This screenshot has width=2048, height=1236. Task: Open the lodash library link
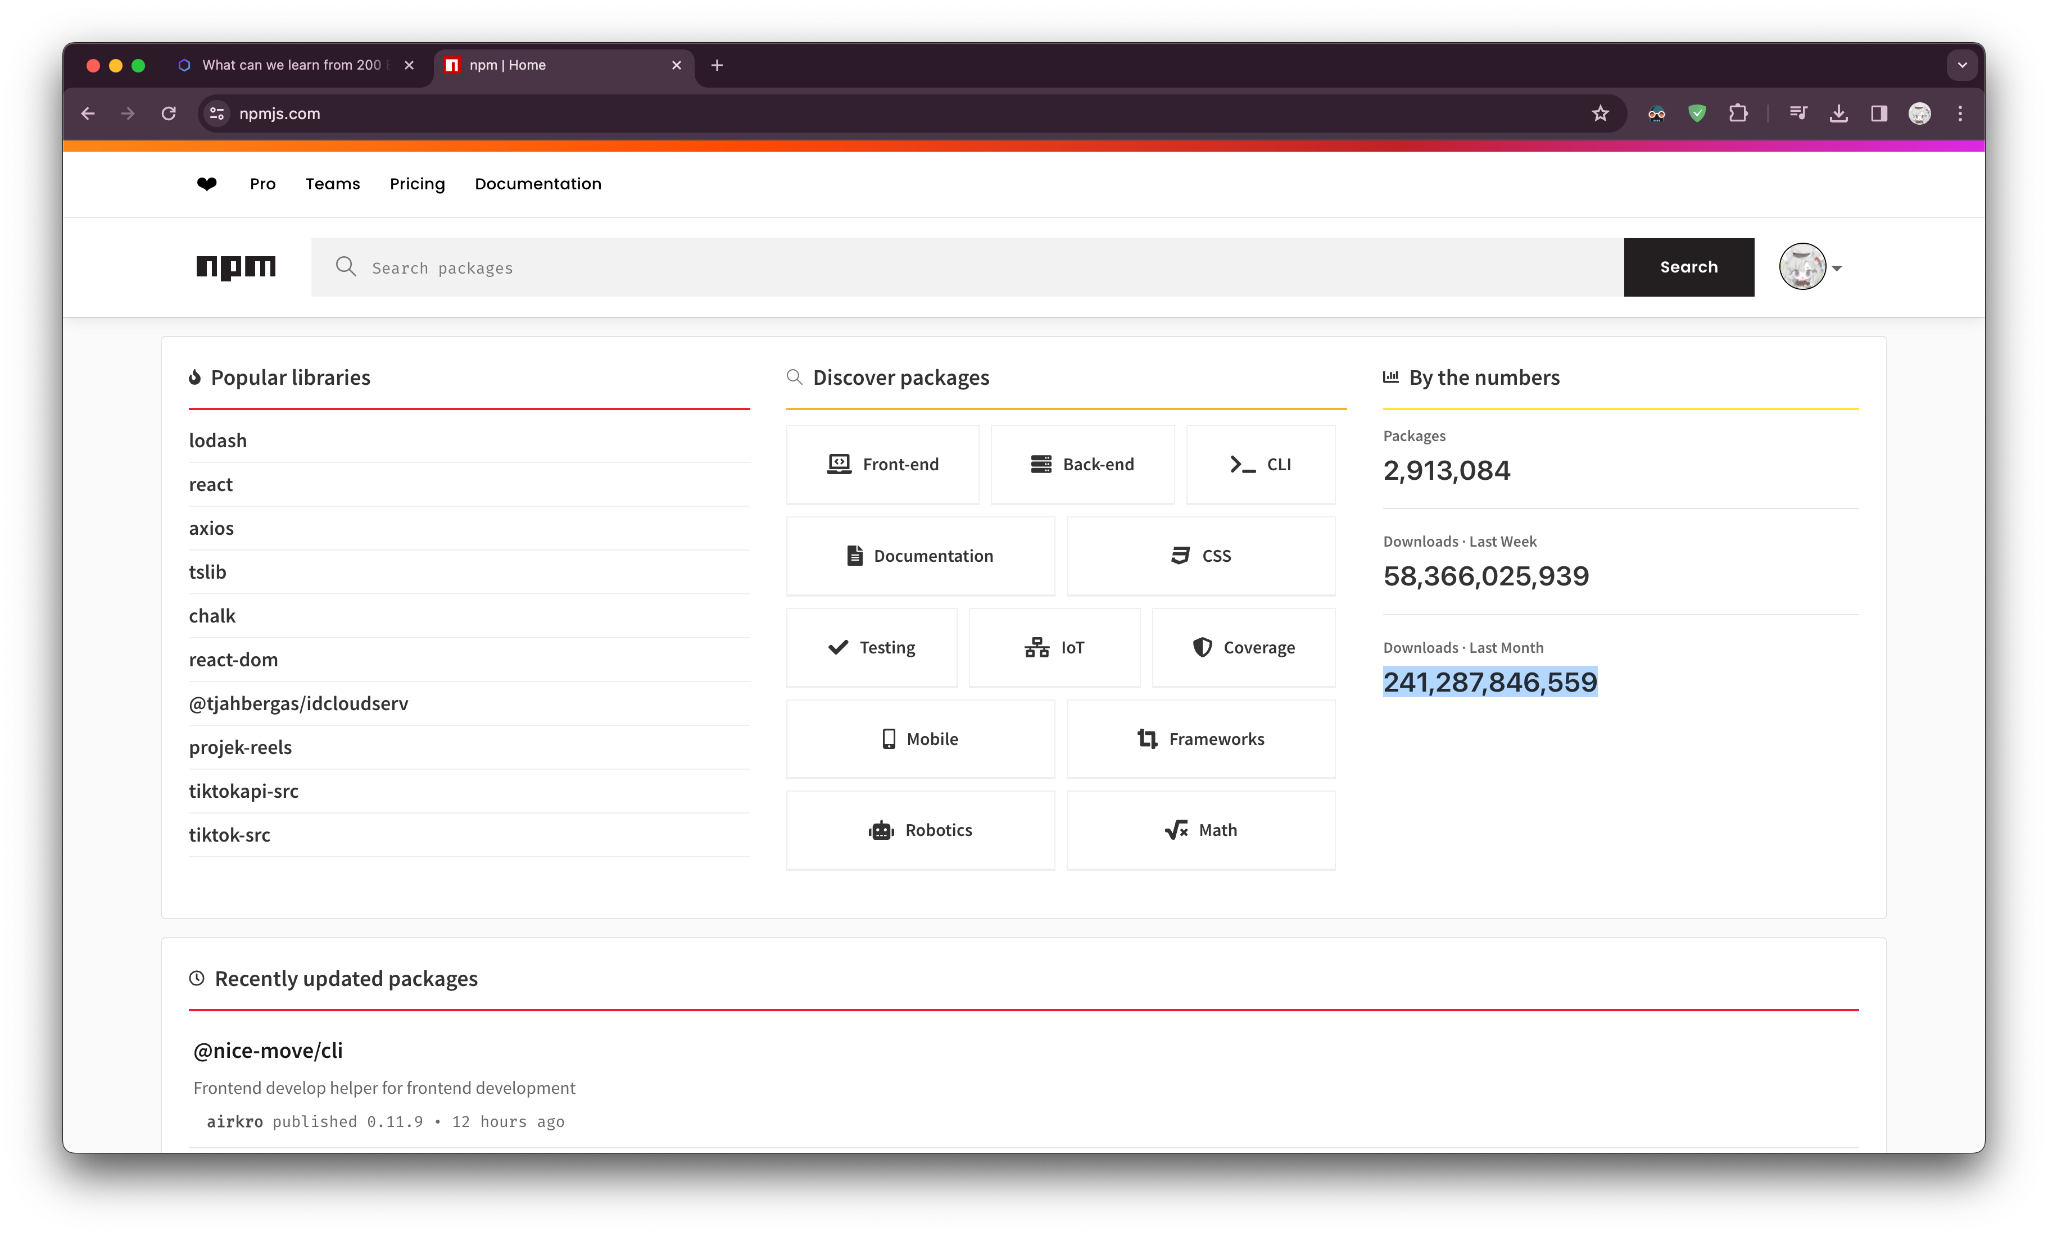[x=218, y=441]
